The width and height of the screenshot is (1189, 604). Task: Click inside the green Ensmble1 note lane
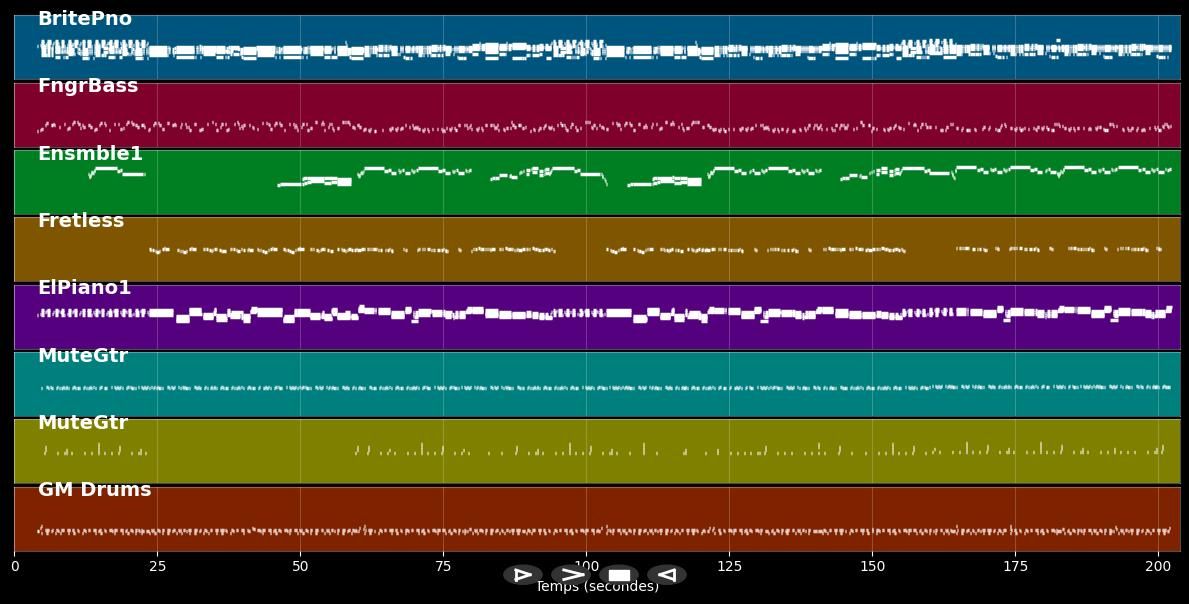coord(598,183)
